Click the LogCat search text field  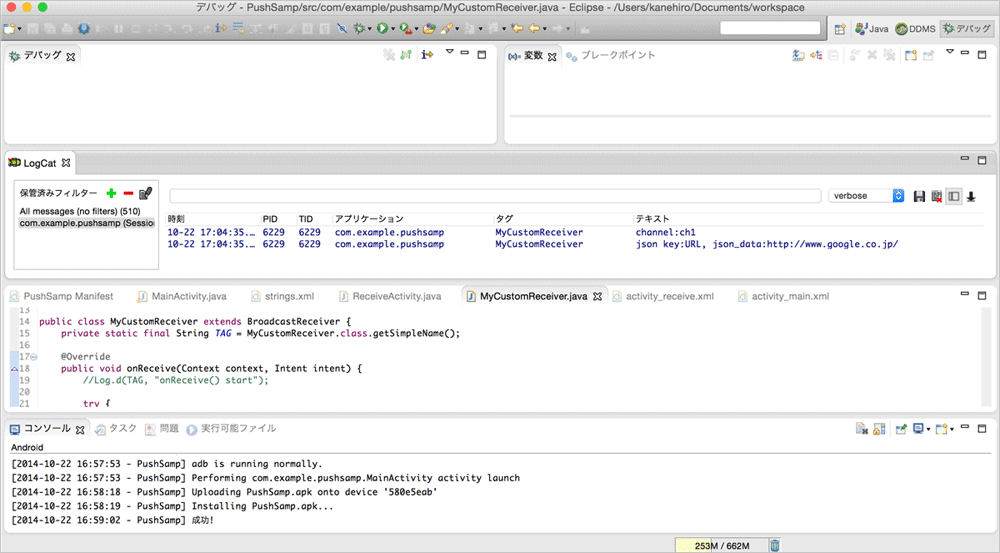coord(495,196)
